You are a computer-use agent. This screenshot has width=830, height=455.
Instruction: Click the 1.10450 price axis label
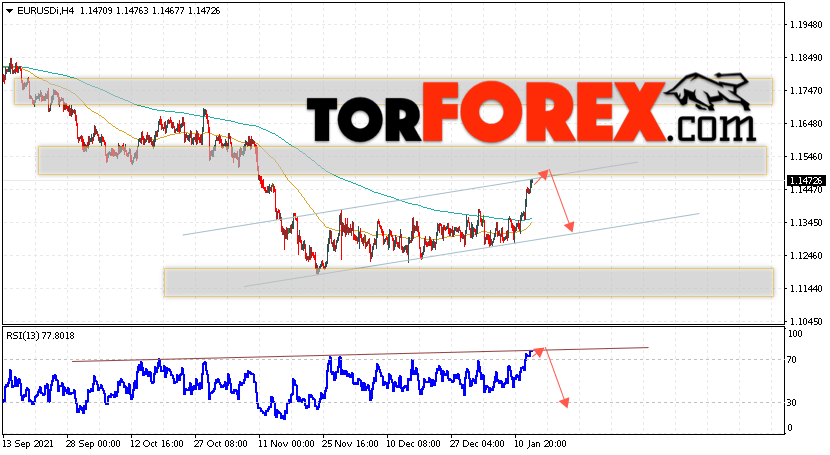[806, 321]
